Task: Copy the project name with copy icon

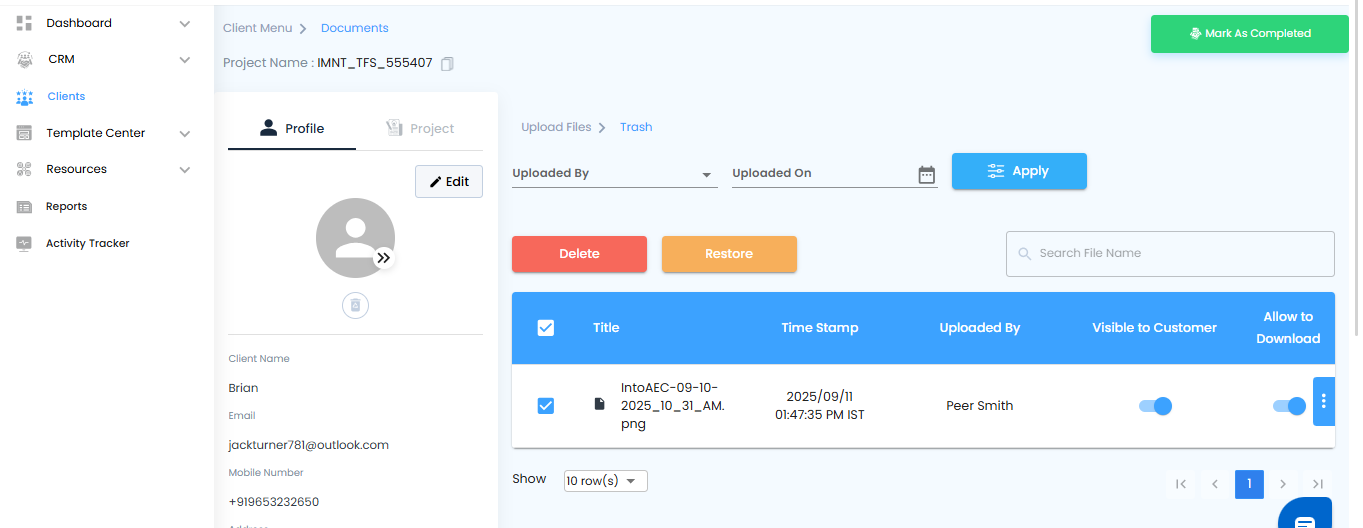Action: pyautogui.click(x=448, y=64)
